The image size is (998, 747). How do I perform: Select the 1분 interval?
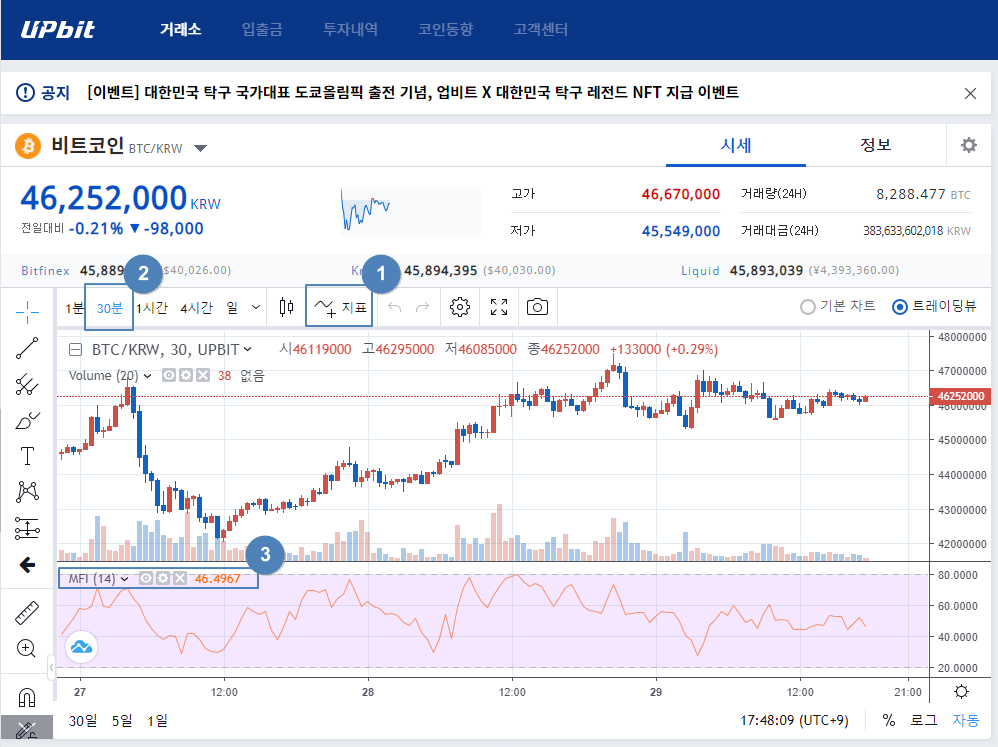coord(74,308)
